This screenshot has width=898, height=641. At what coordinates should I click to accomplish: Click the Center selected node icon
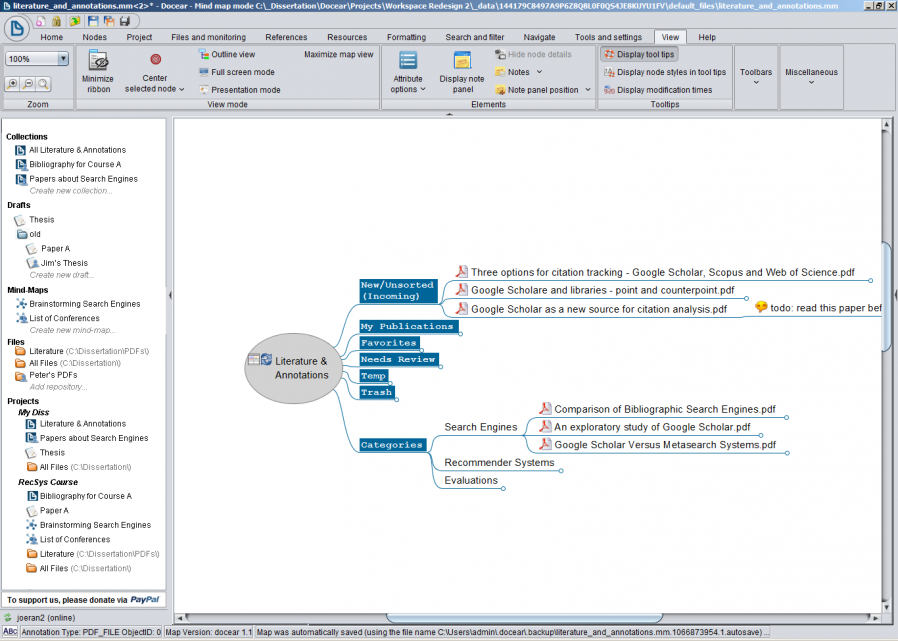pyautogui.click(x=155, y=59)
